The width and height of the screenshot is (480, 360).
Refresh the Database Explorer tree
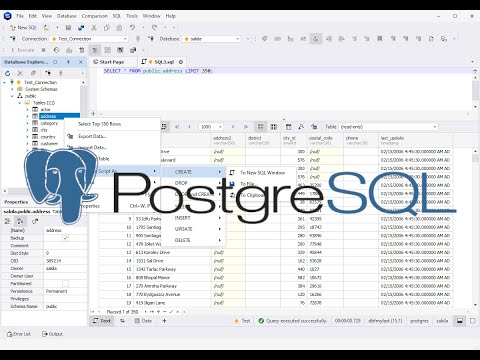tap(8, 73)
